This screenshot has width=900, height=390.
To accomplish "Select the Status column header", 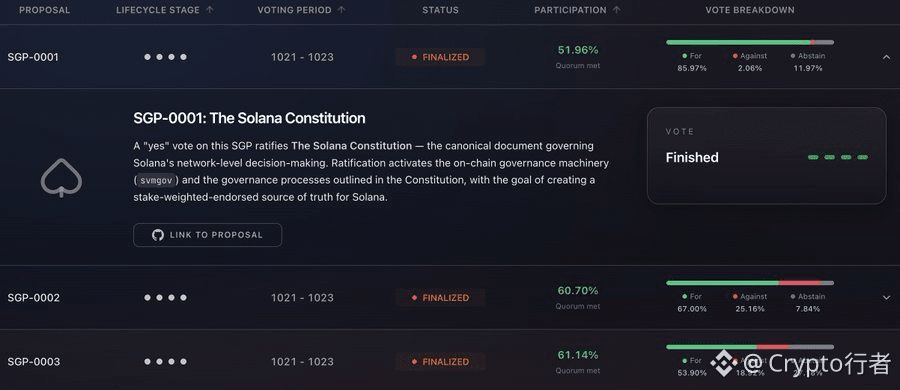I will (440, 10).
